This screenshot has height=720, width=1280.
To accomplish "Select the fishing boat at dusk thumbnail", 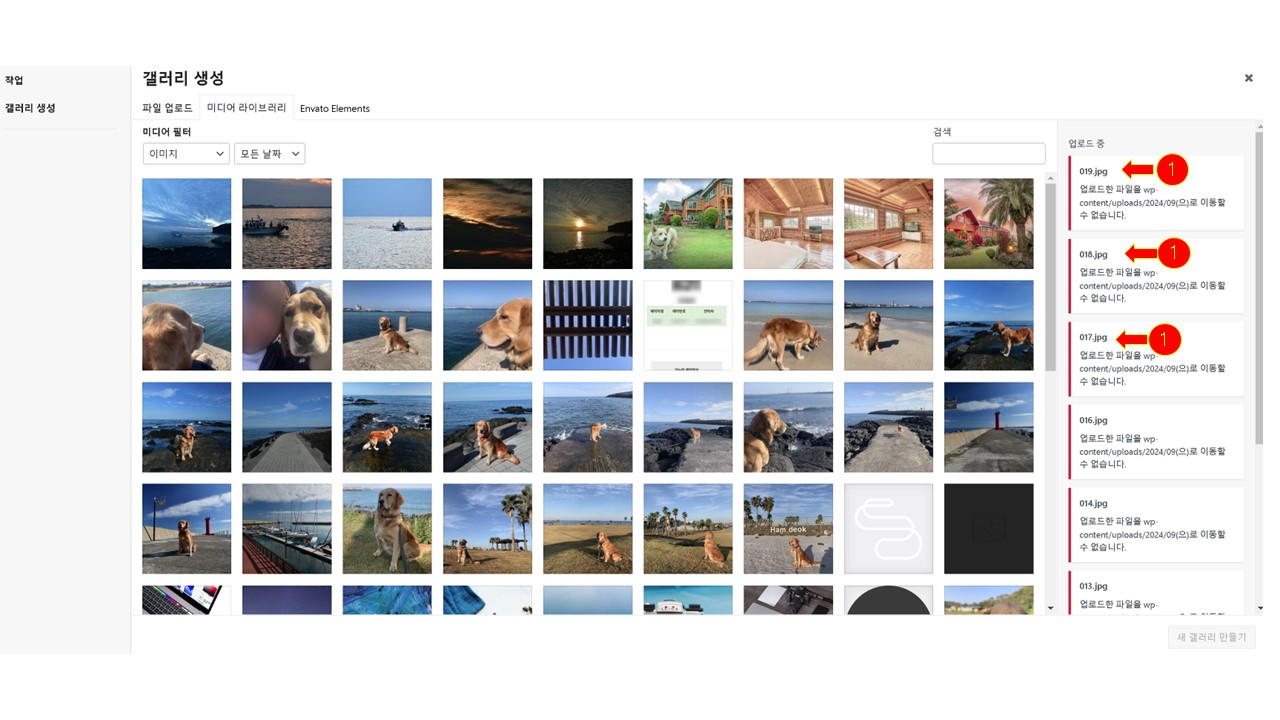I will point(286,224).
